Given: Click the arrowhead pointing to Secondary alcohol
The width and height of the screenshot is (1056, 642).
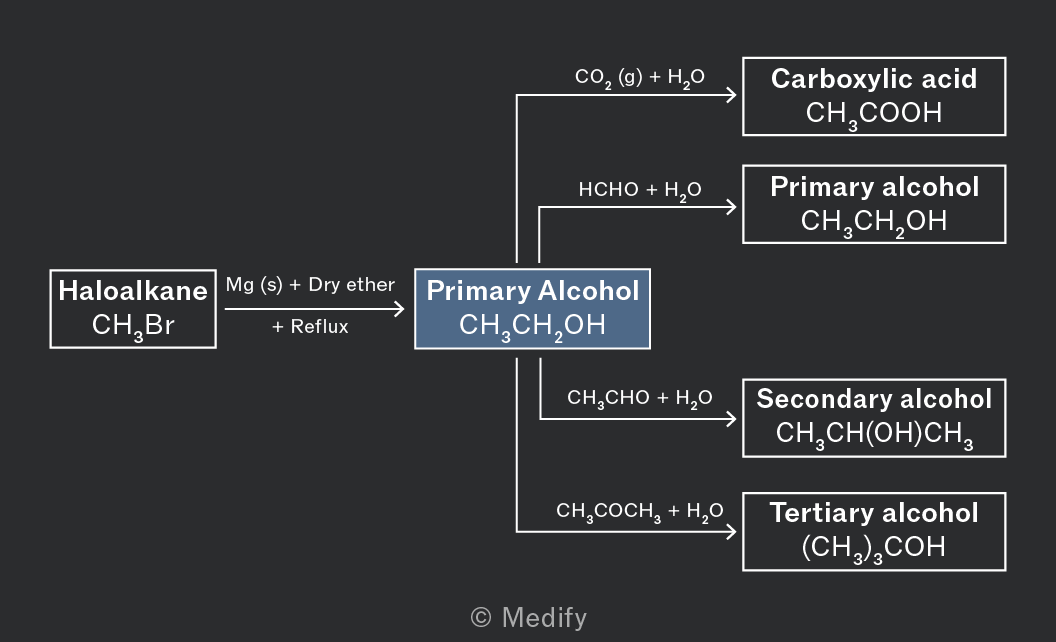Looking at the screenshot, I should coord(731,419).
